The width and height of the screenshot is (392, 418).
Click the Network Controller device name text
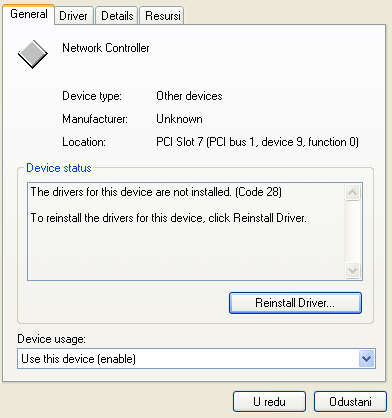click(106, 48)
